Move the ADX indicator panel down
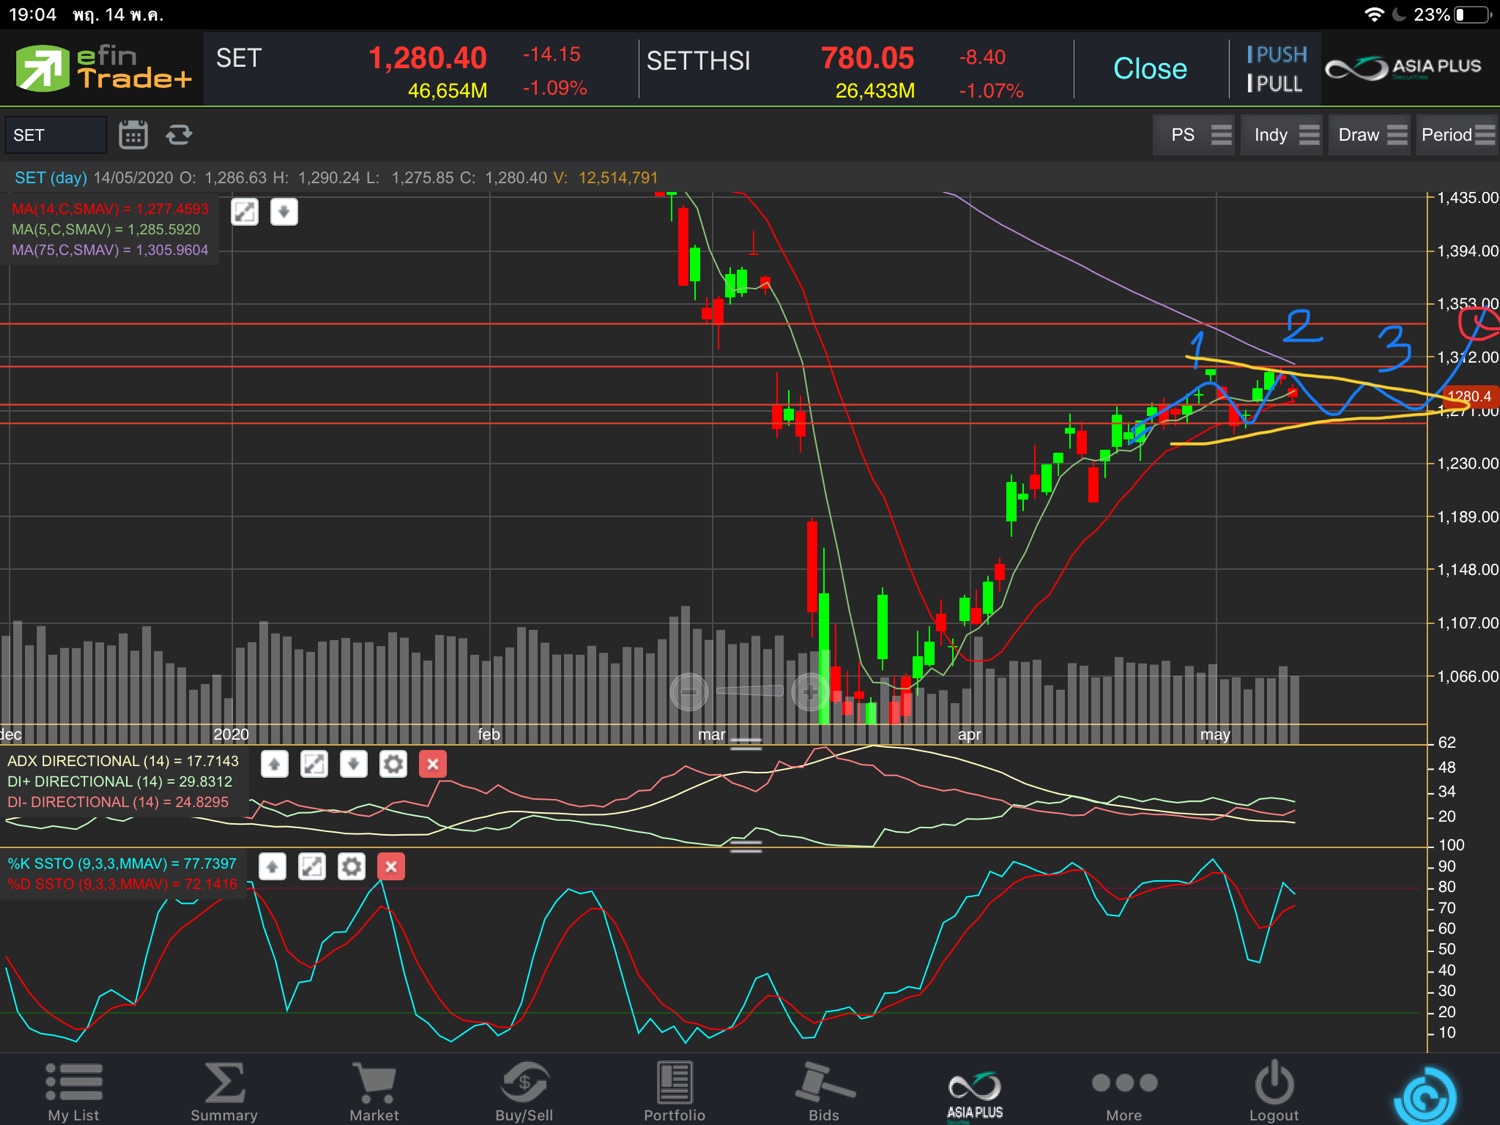 coord(353,764)
